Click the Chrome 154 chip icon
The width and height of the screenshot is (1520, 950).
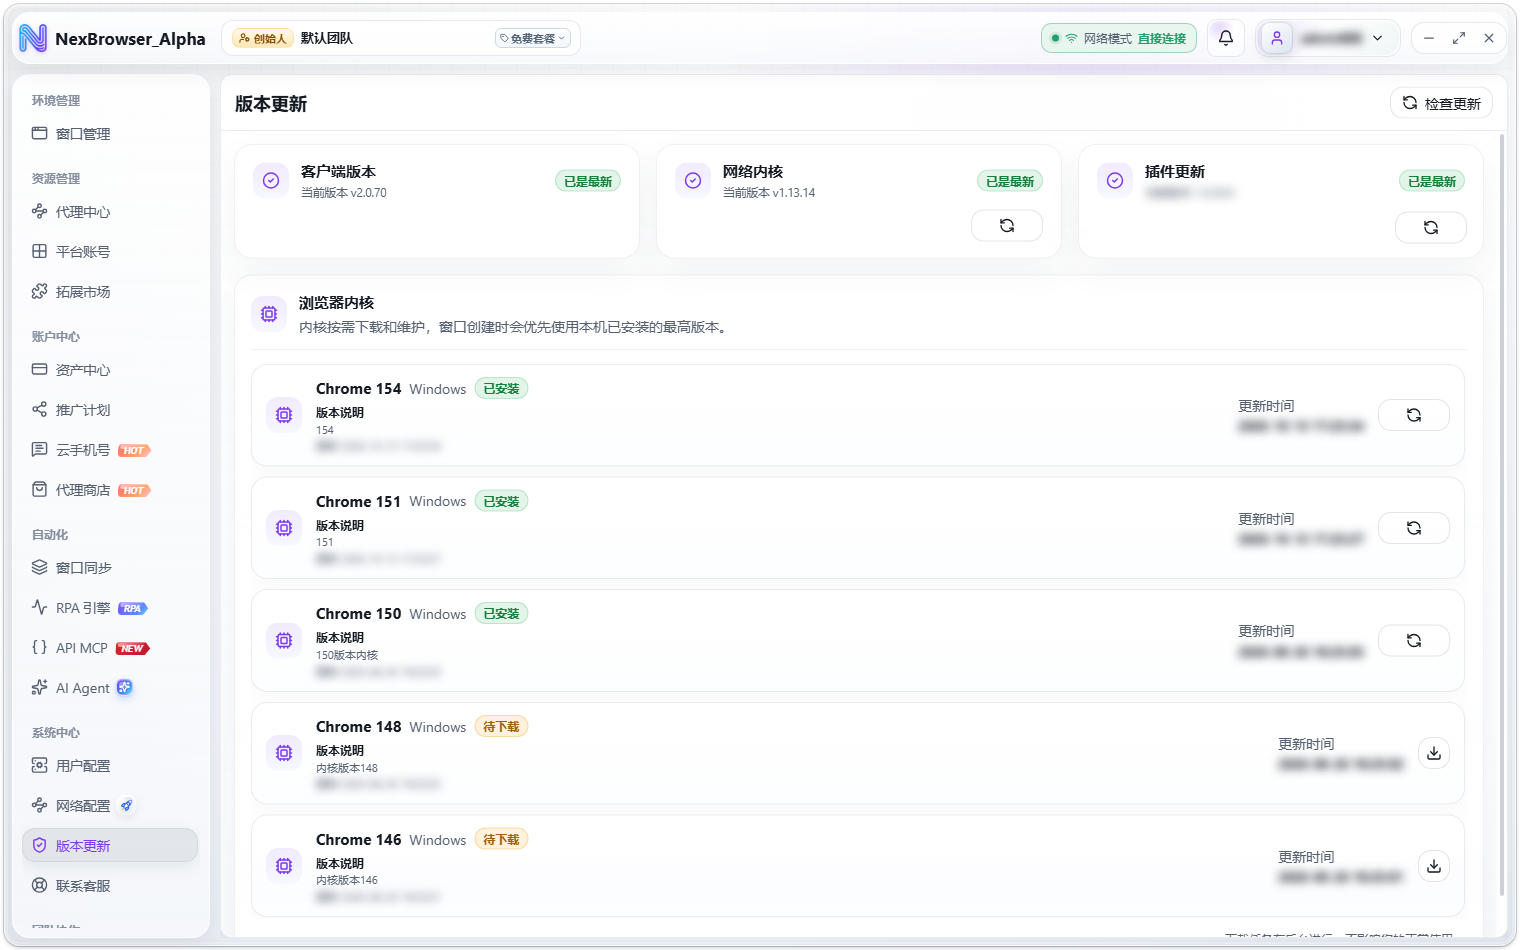coord(284,415)
